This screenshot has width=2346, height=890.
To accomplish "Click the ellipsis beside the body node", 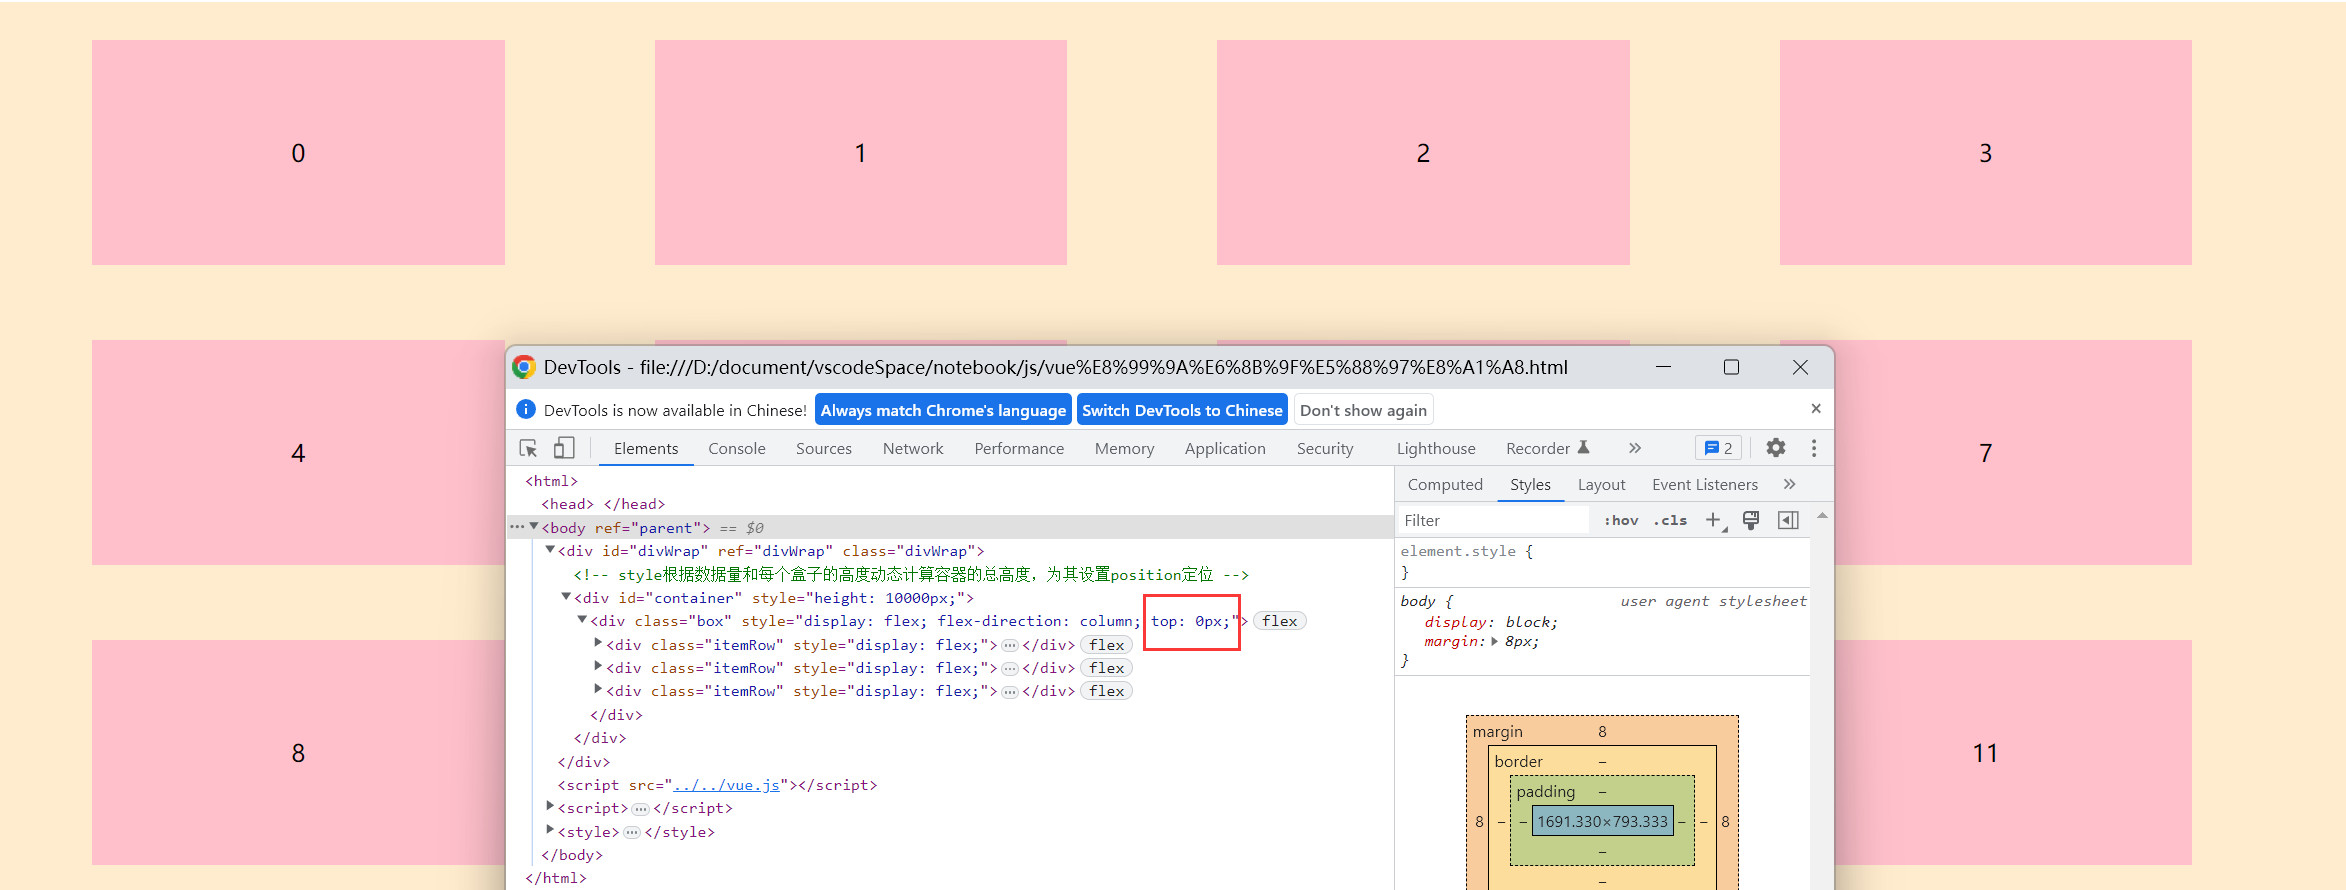I will (x=517, y=527).
